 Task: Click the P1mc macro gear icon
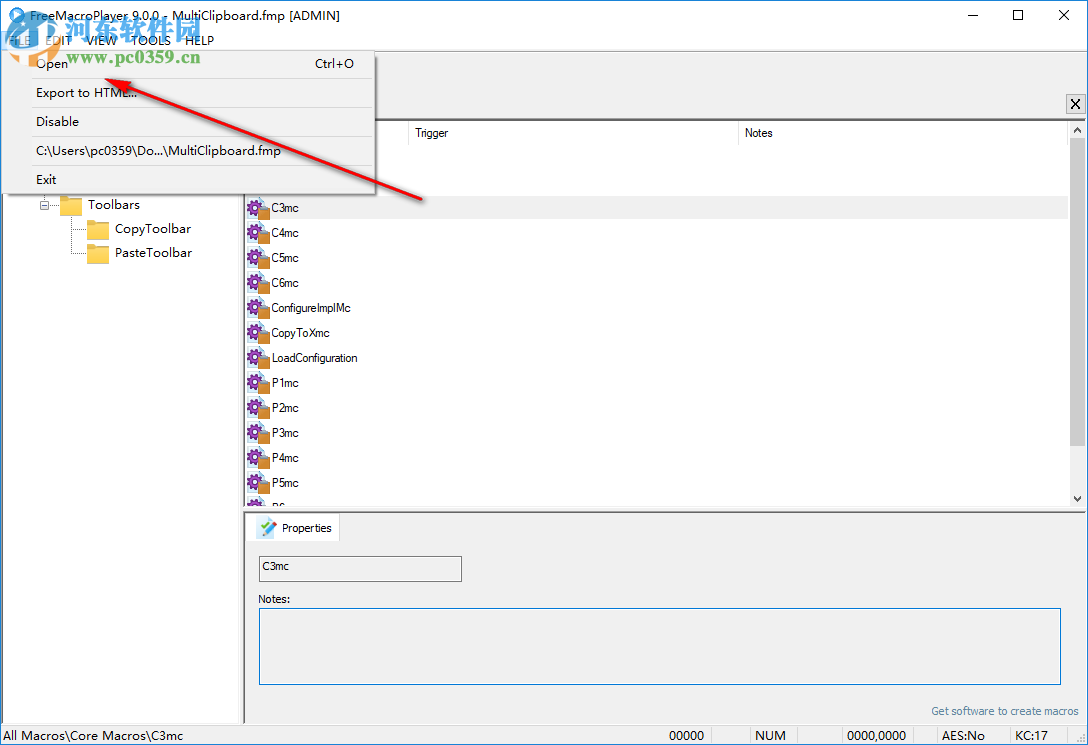tap(258, 383)
